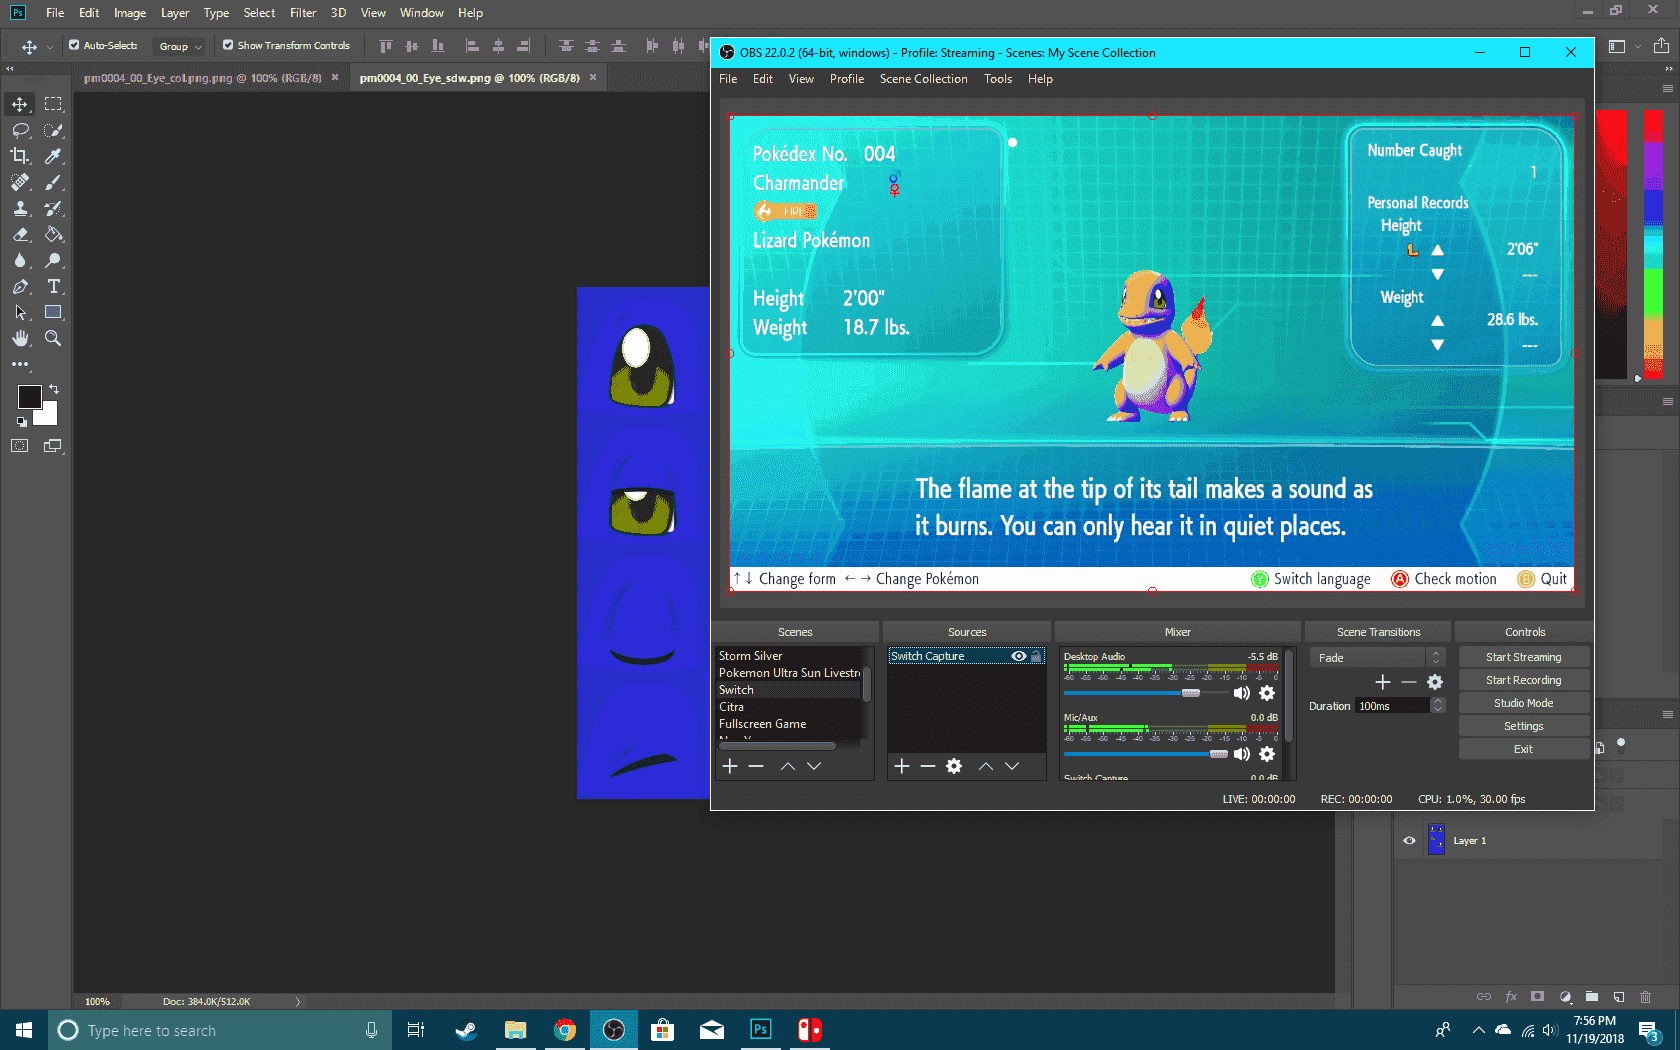Show hidden system tray icons
Viewport: 1680px width, 1050px height.
click(x=1478, y=1030)
